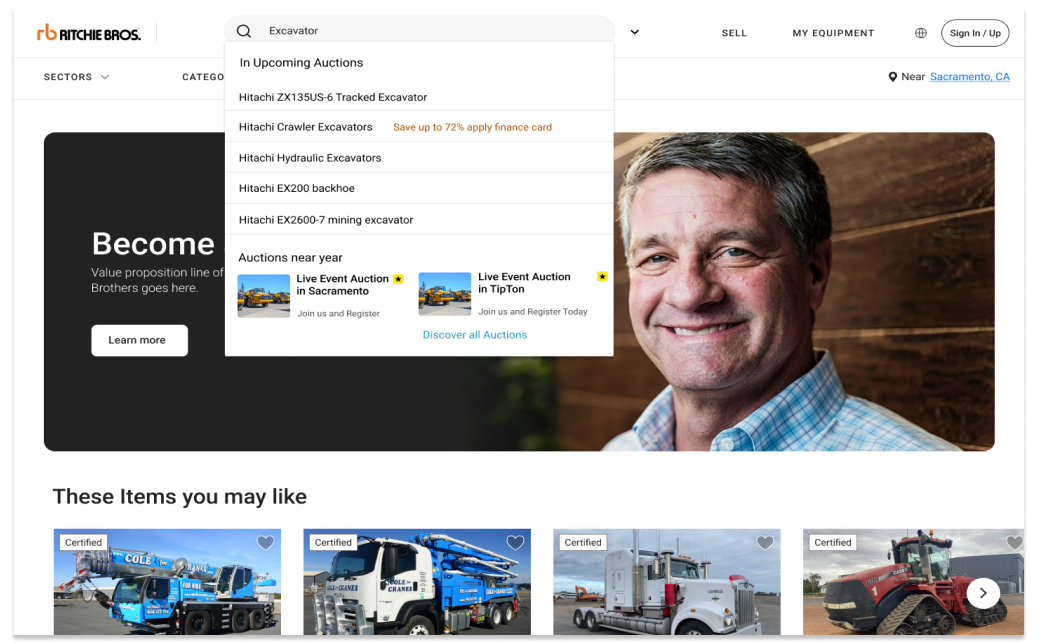Click the Sacramento auction thumbnail image
This screenshot has width=1039, height=643.
(264, 296)
